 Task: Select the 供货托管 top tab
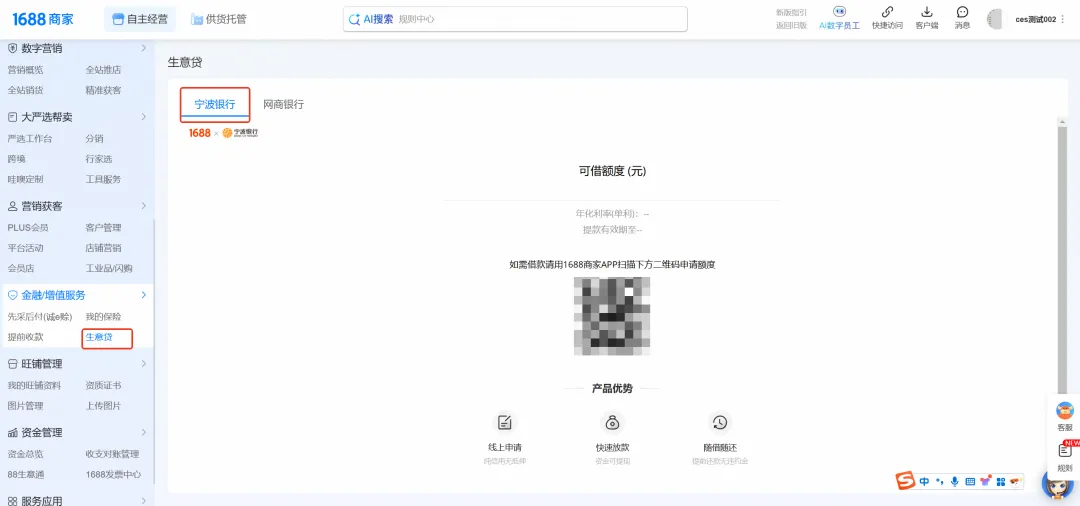[x=219, y=19]
